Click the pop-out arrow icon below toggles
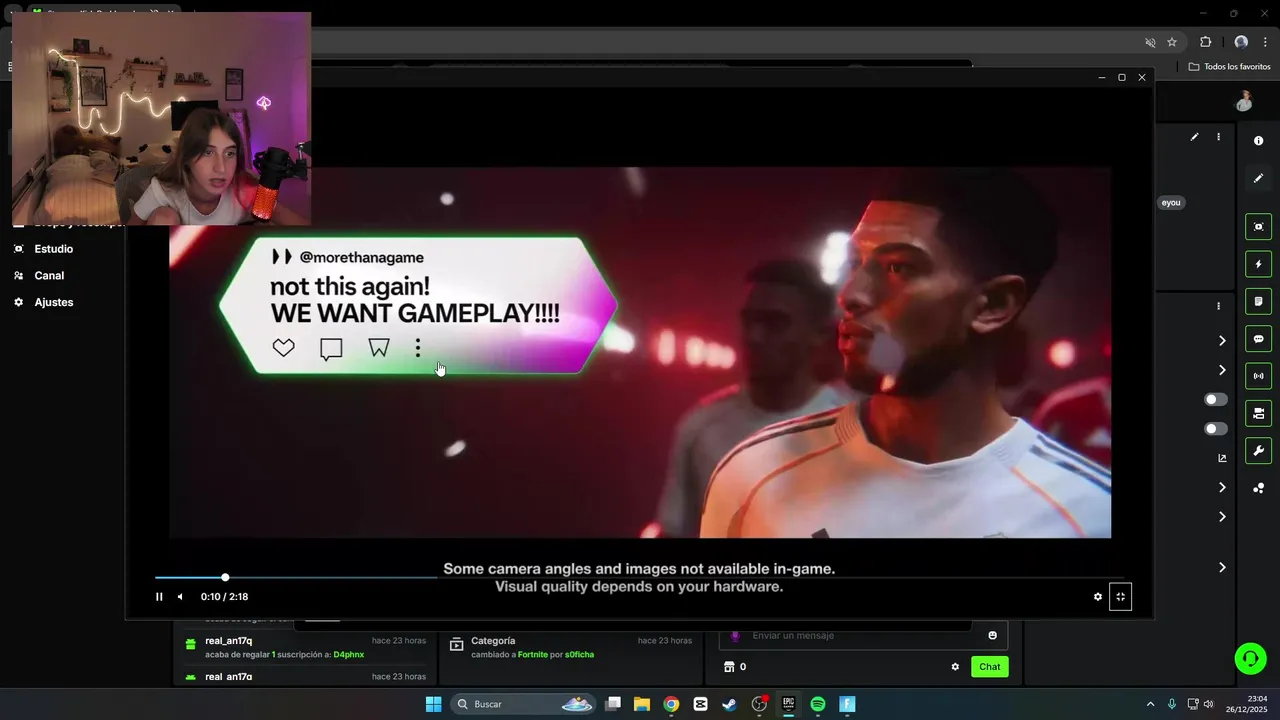Image resolution: width=1280 pixels, height=720 pixels. click(1222, 458)
